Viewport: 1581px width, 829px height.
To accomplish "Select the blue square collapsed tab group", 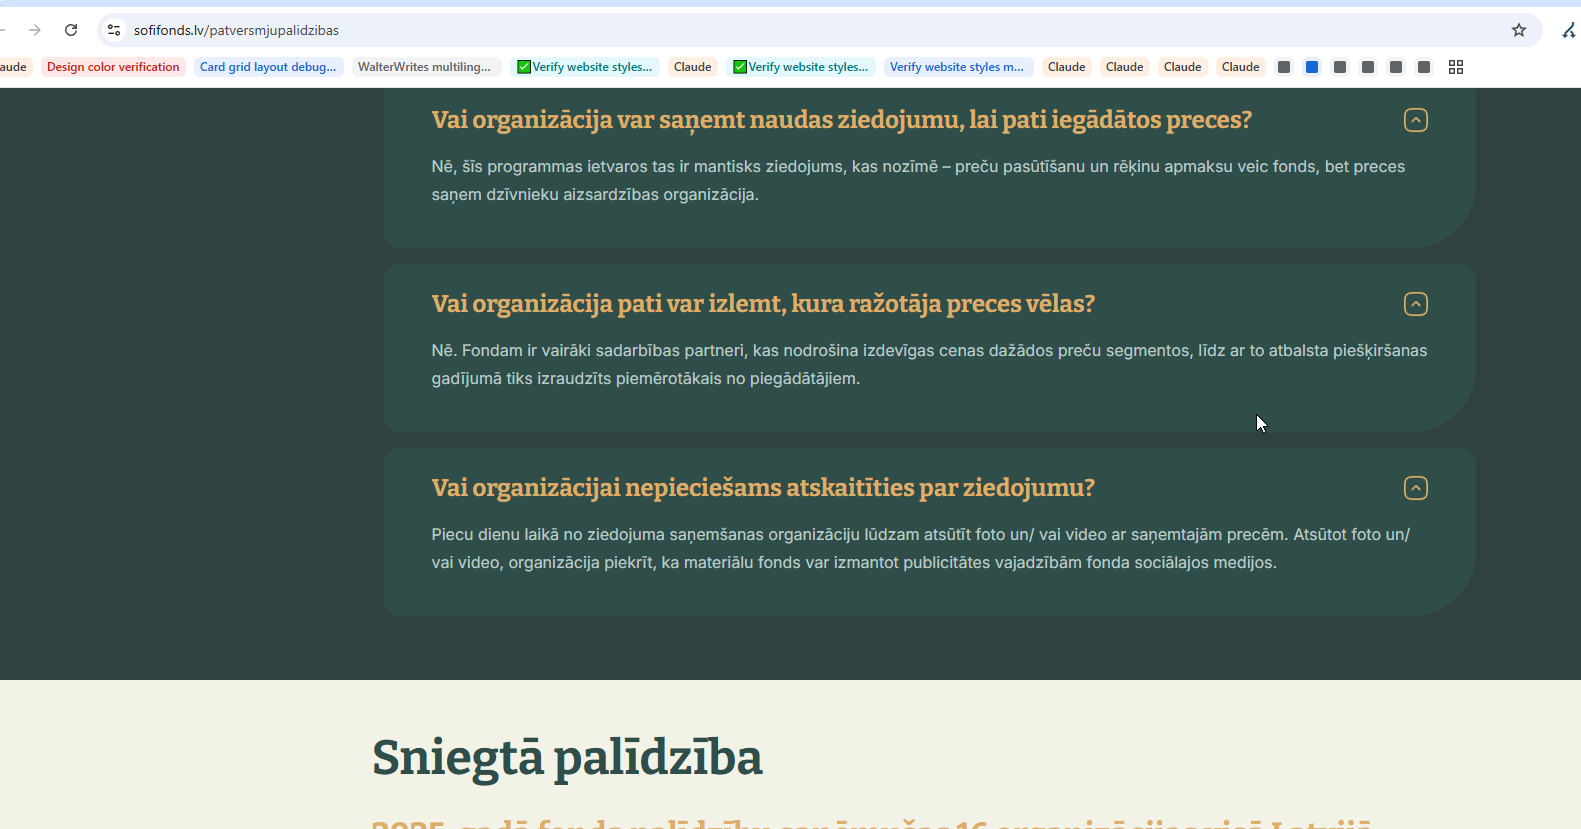I will point(1312,67).
